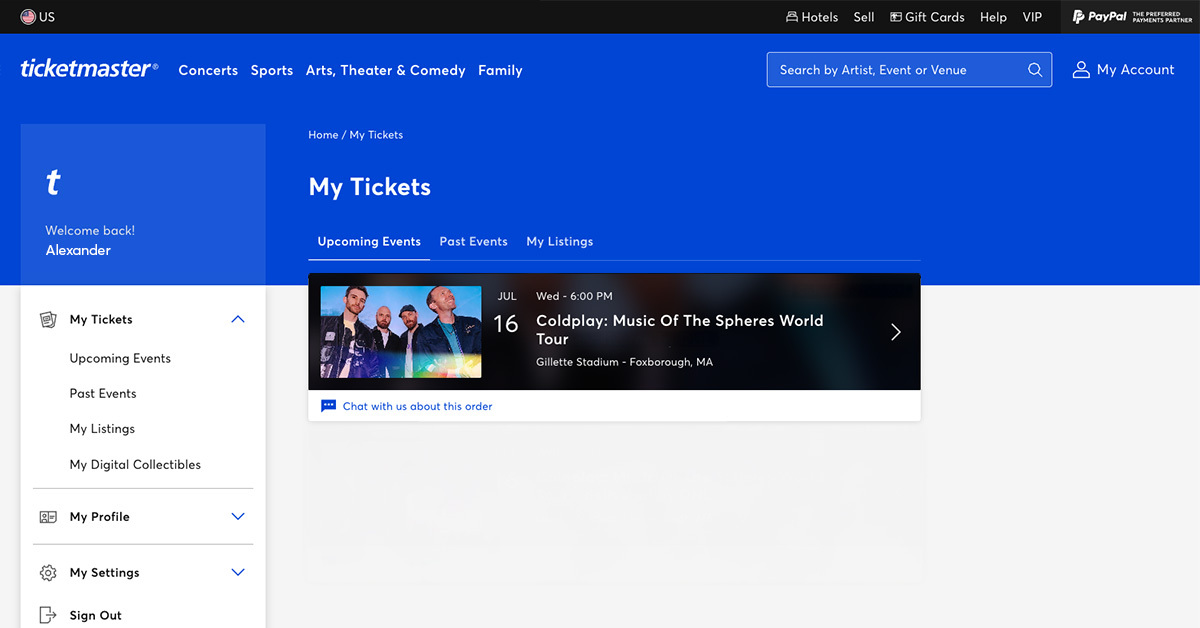This screenshot has height=628, width=1200.
Task: Switch to the Past Events tab
Action: pyautogui.click(x=473, y=241)
